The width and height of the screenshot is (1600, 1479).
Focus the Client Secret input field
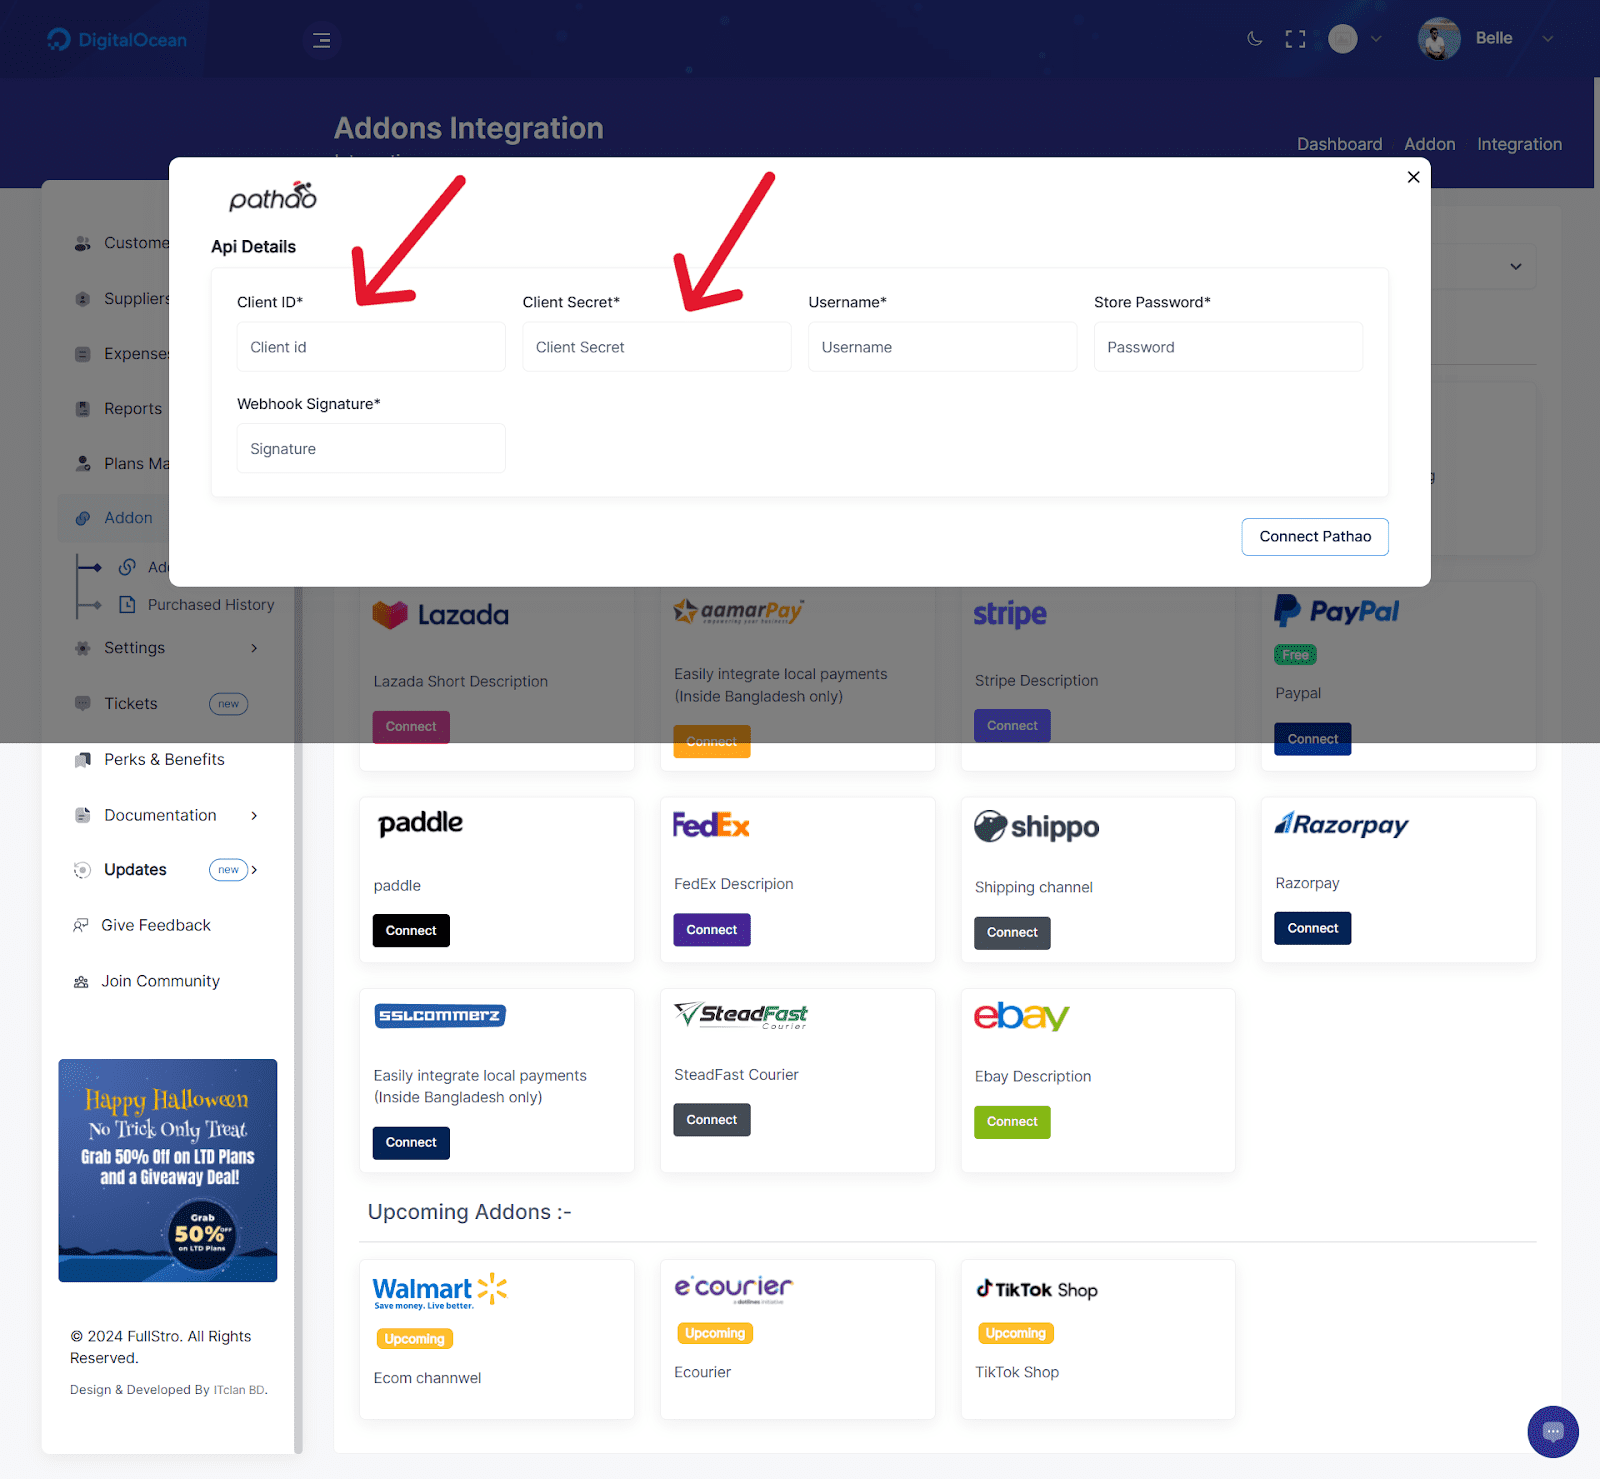[656, 347]
